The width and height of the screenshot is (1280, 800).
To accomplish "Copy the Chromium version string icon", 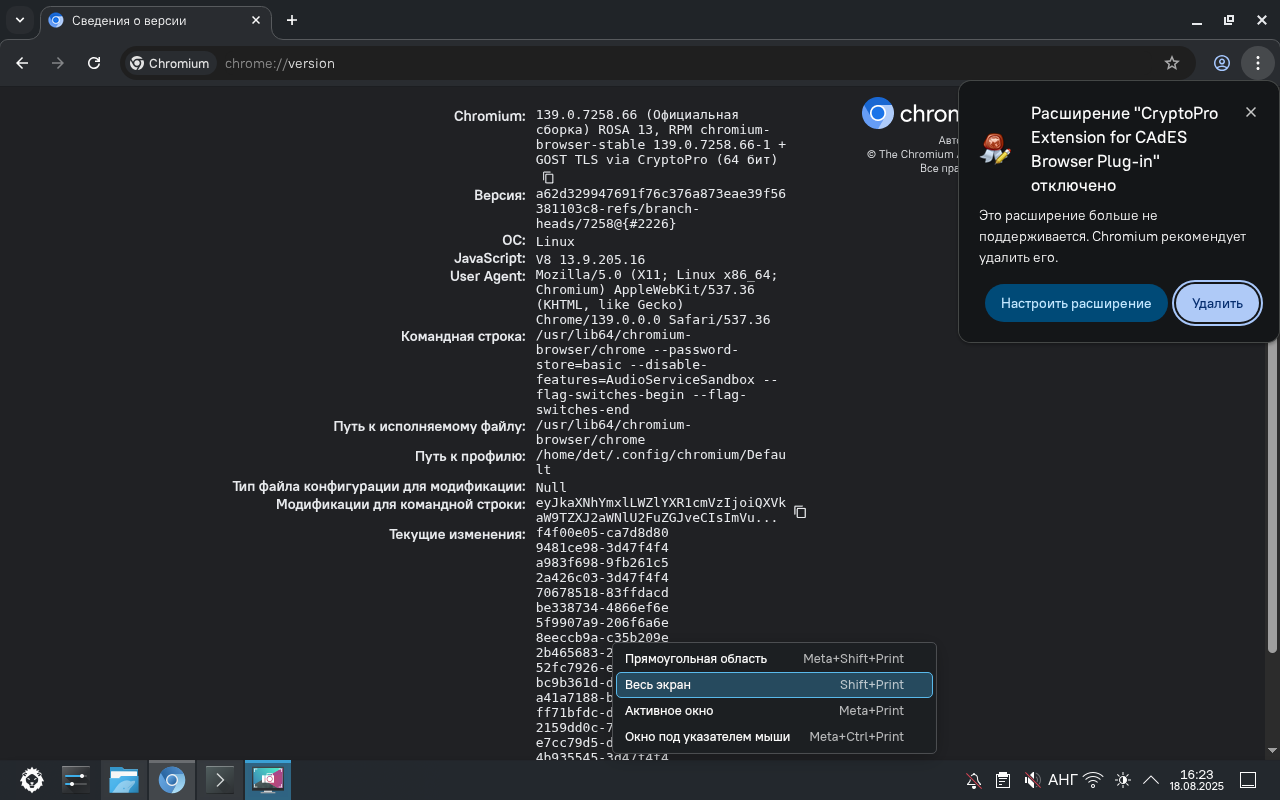I will click(548, 177).
